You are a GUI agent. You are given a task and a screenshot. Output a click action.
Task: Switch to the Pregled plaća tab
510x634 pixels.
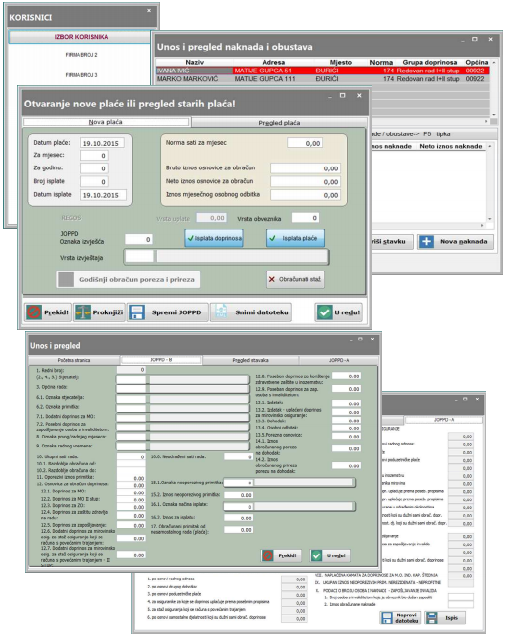[279, 123]
